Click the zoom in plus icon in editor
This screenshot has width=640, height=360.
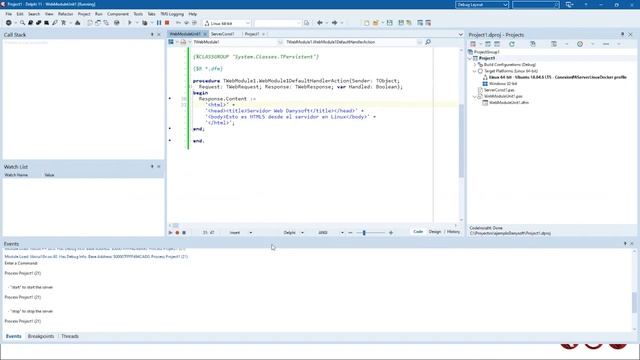tap(391, 232)
